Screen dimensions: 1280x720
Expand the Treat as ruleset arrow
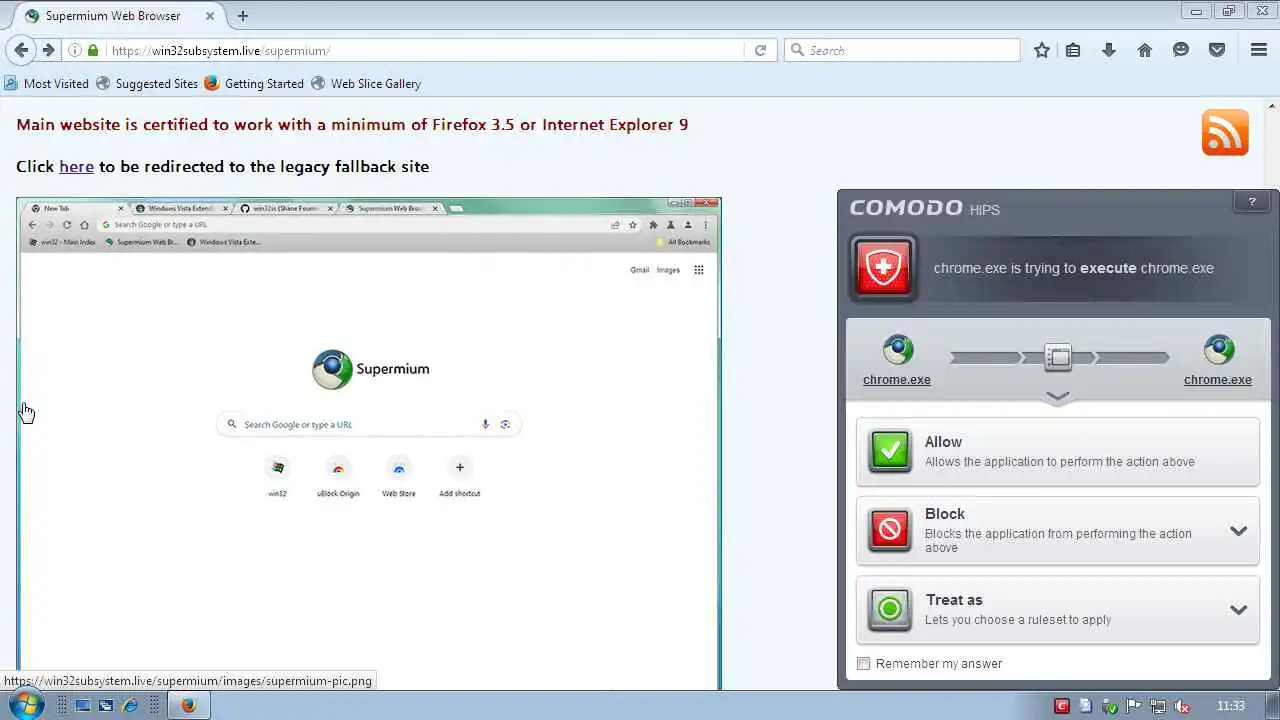click(x=1238, y=610)
